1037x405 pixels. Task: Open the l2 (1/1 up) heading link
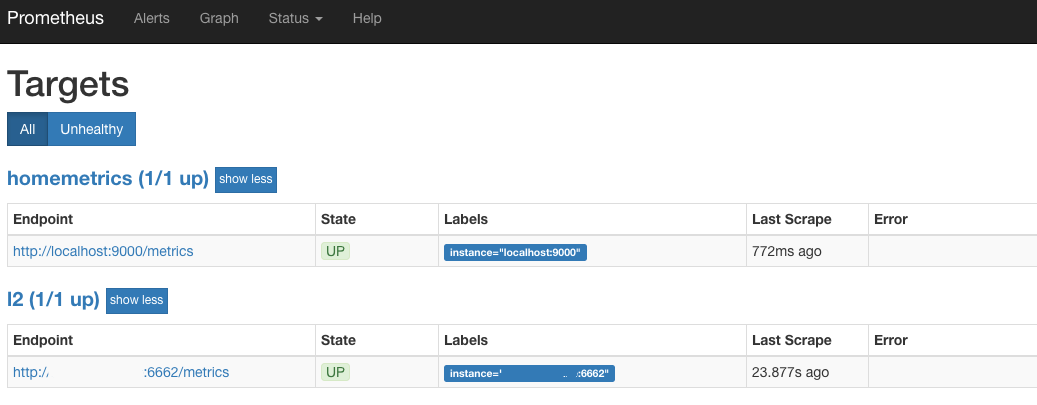point(53,300)
